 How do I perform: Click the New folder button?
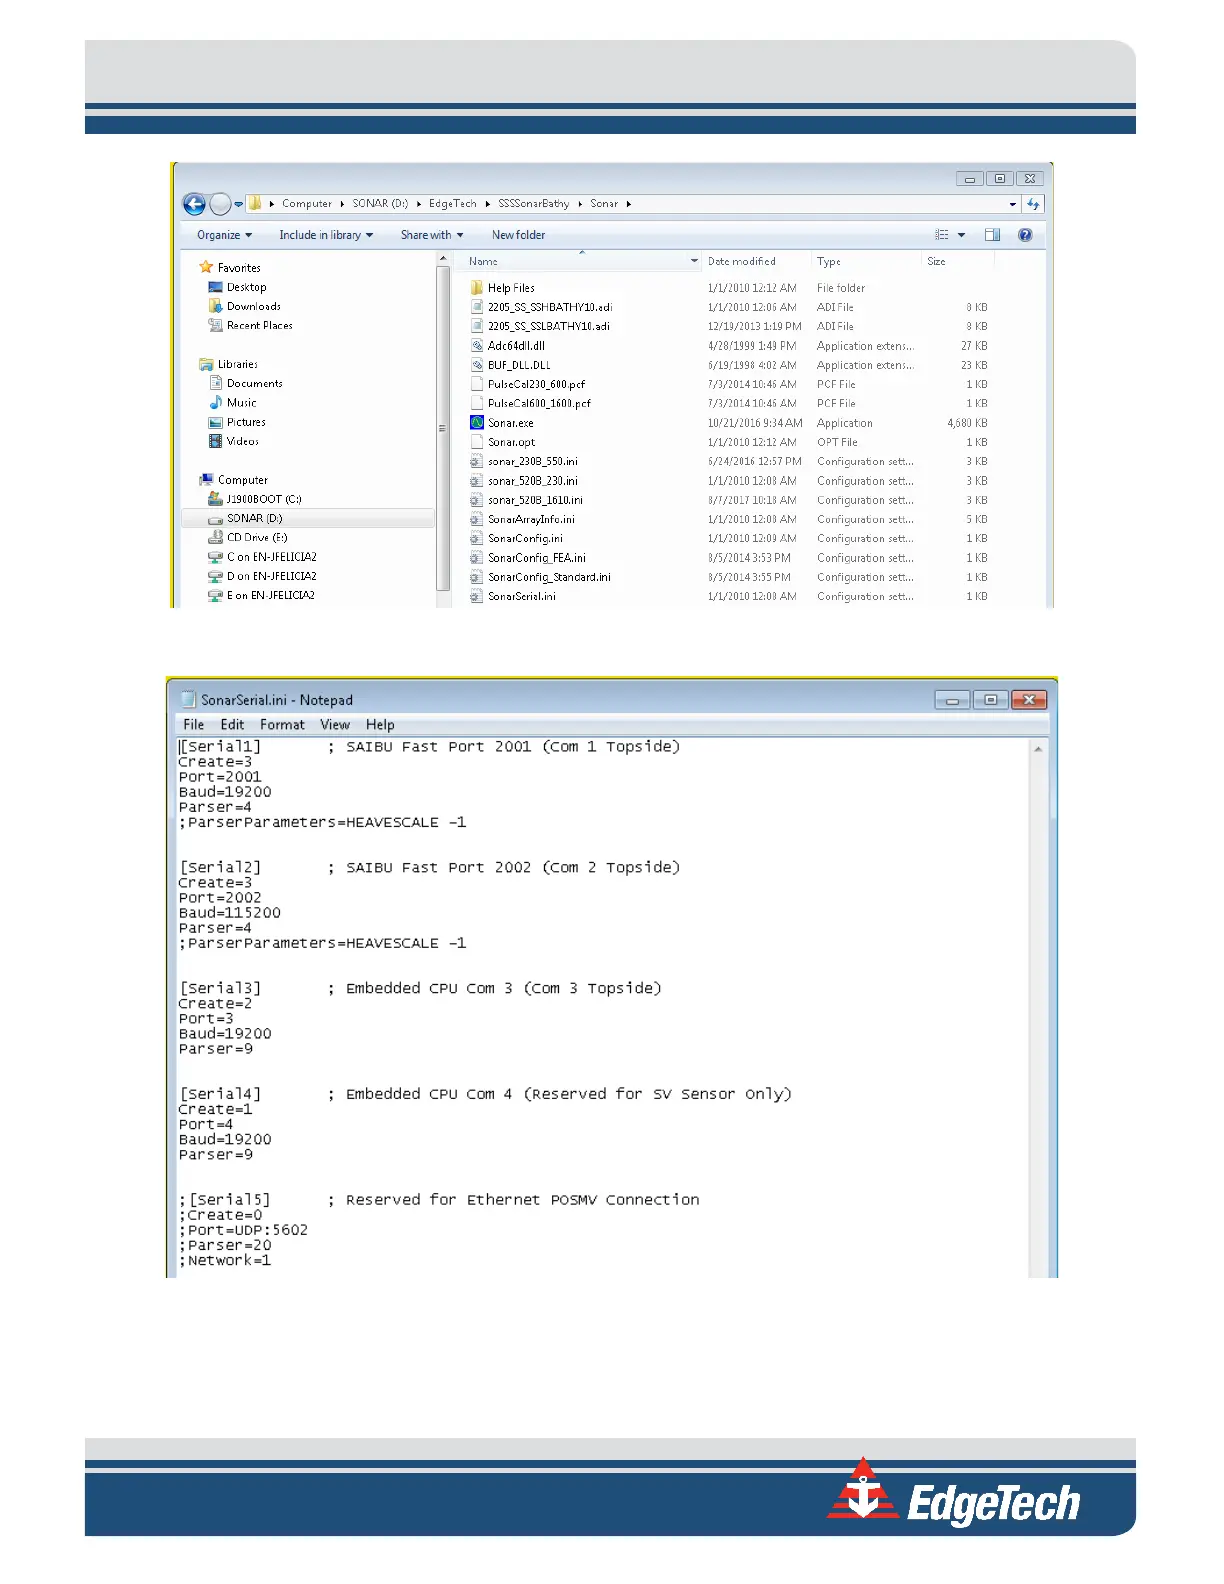click(518, 235)
